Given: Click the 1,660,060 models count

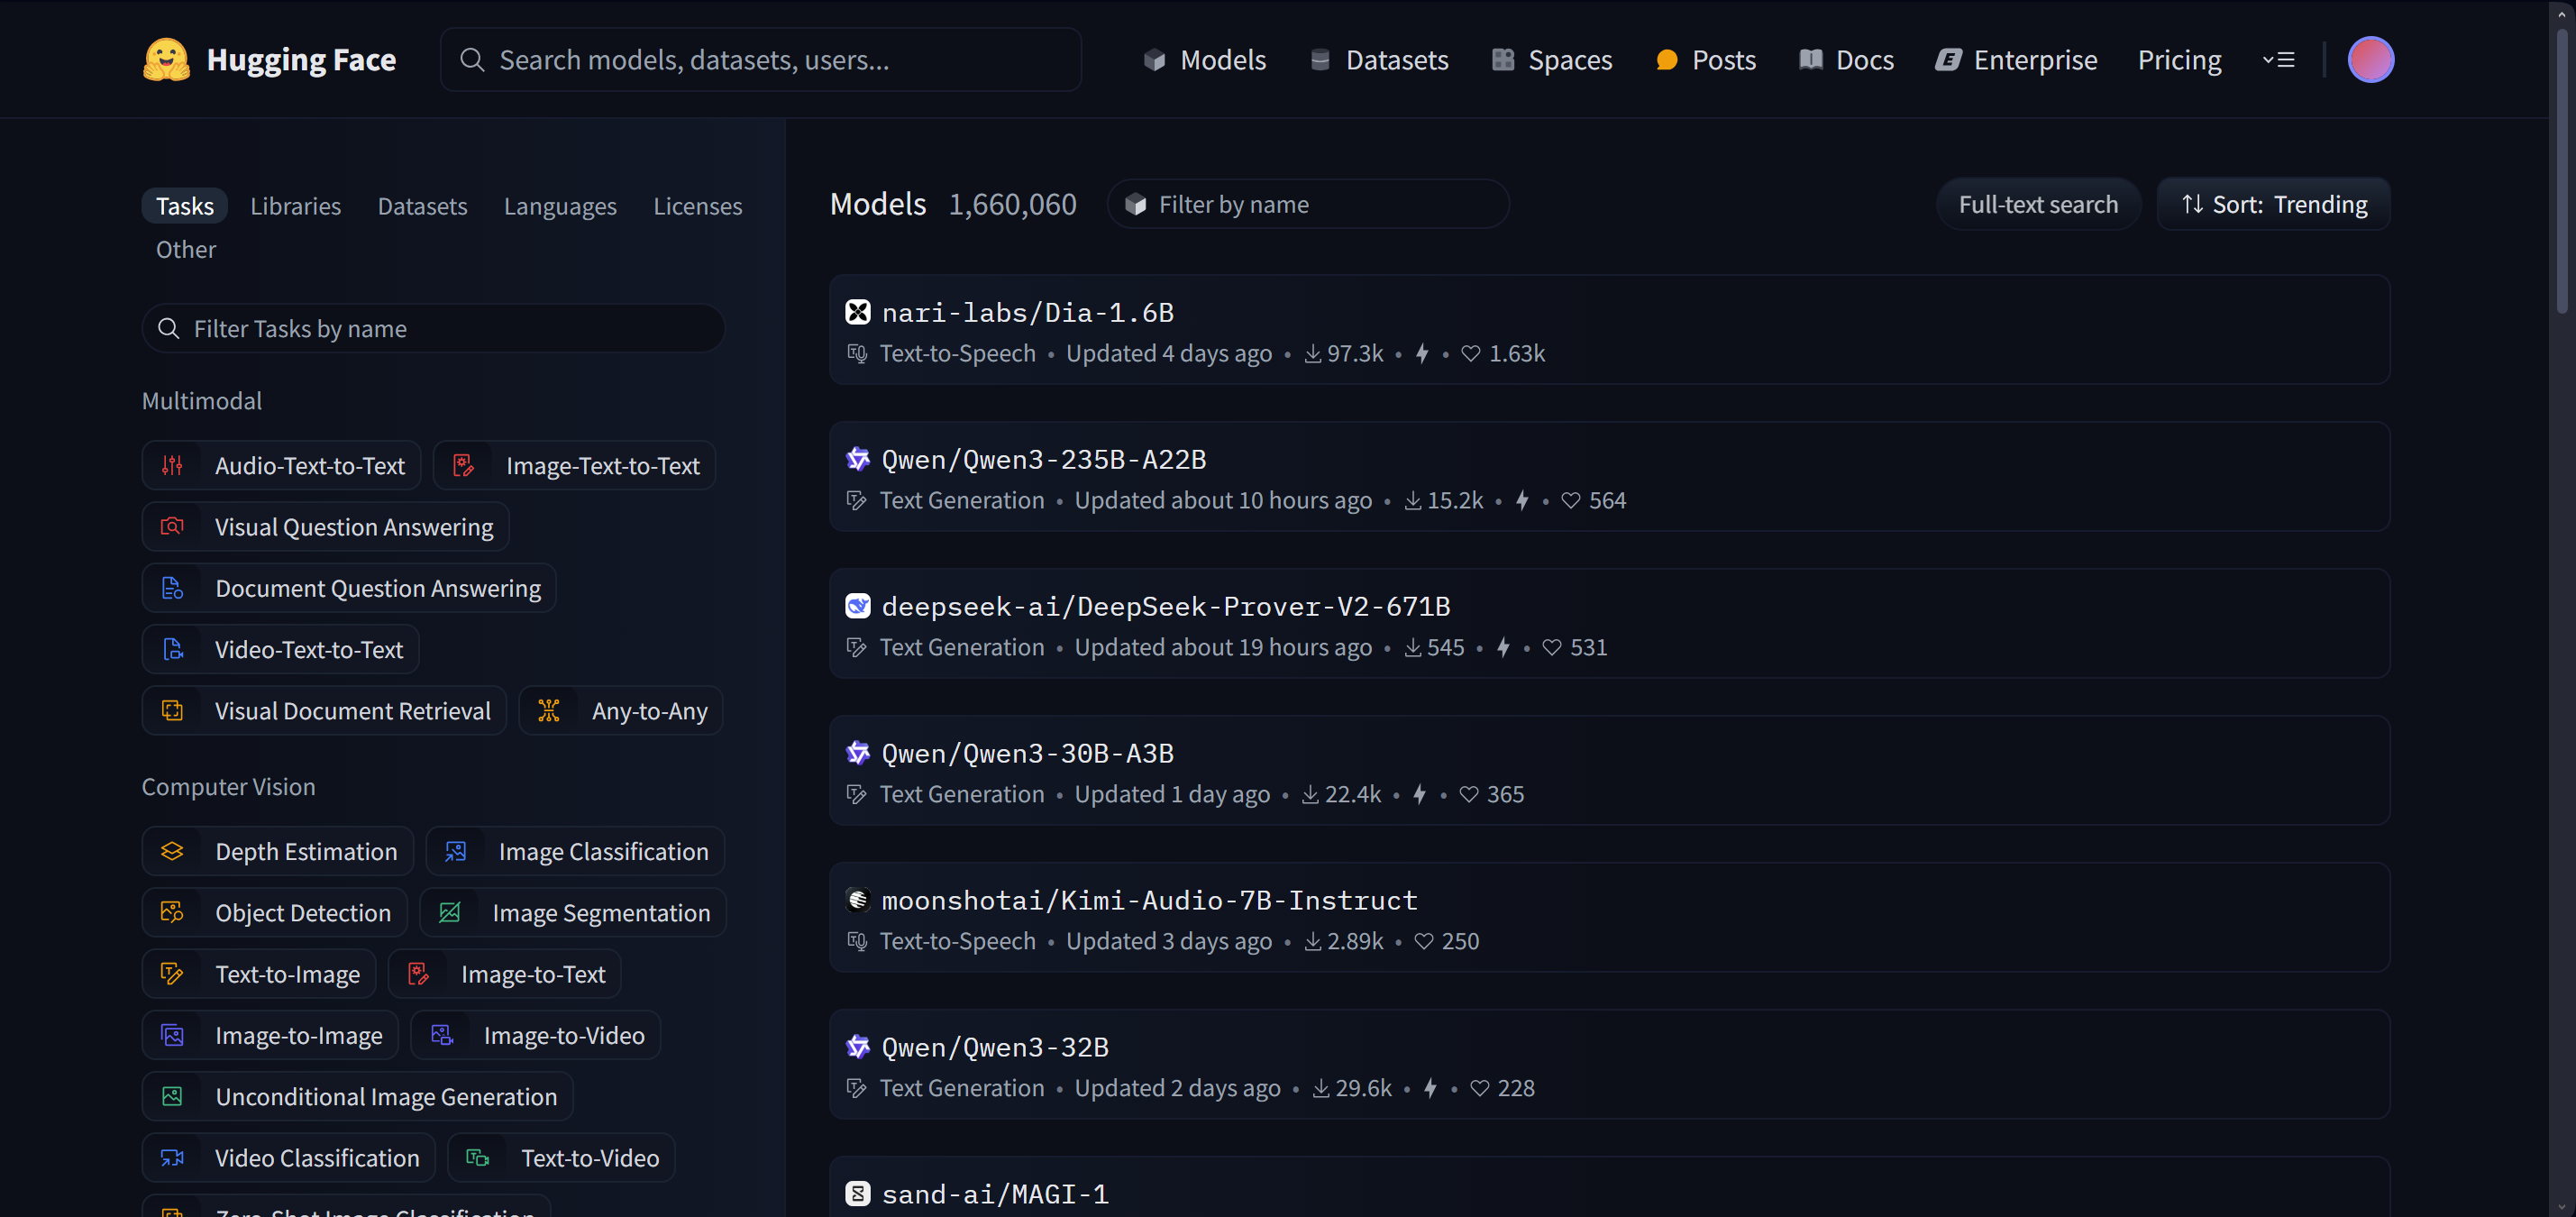Looking at the screenshot, I should click(1012, 204).
